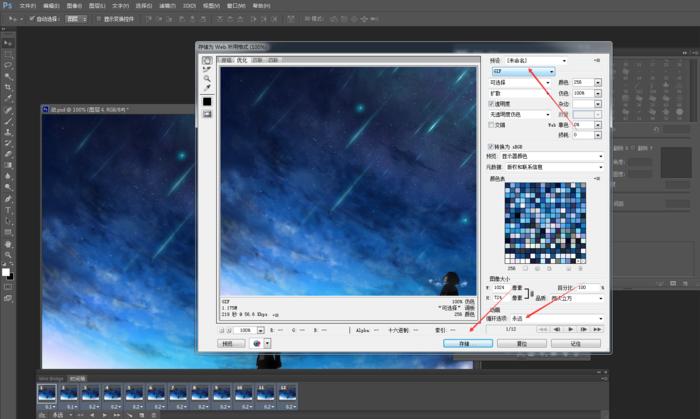Open the 可选择 color reduction dropdown
This screenshot has height=419, width=700.
pos(520,83)
